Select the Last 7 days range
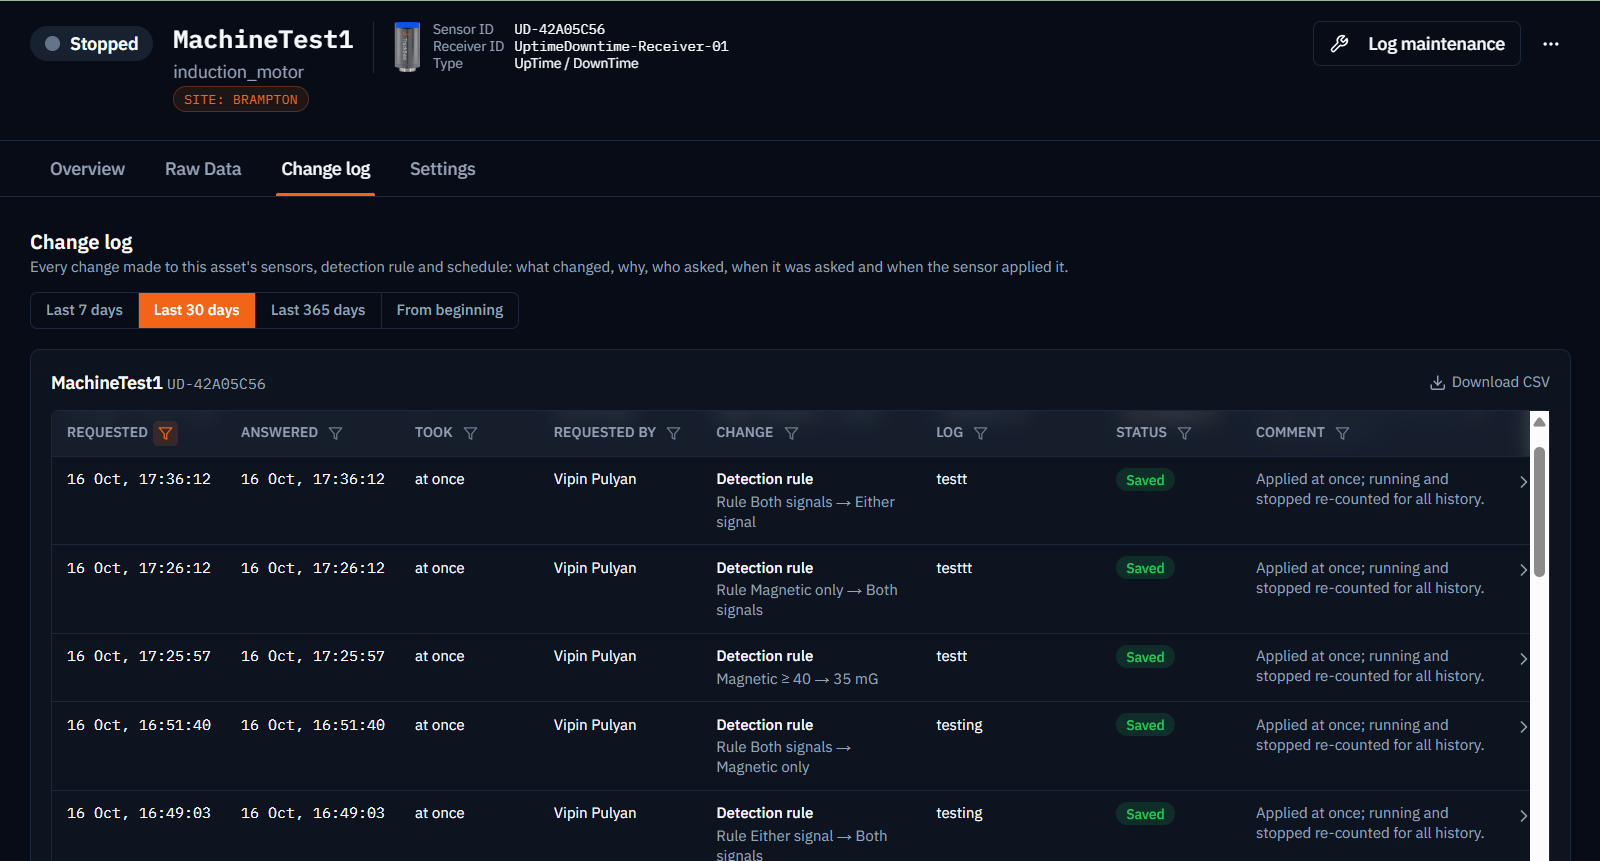The width and height of the screenshot is (1600, 861). [84, 310]
